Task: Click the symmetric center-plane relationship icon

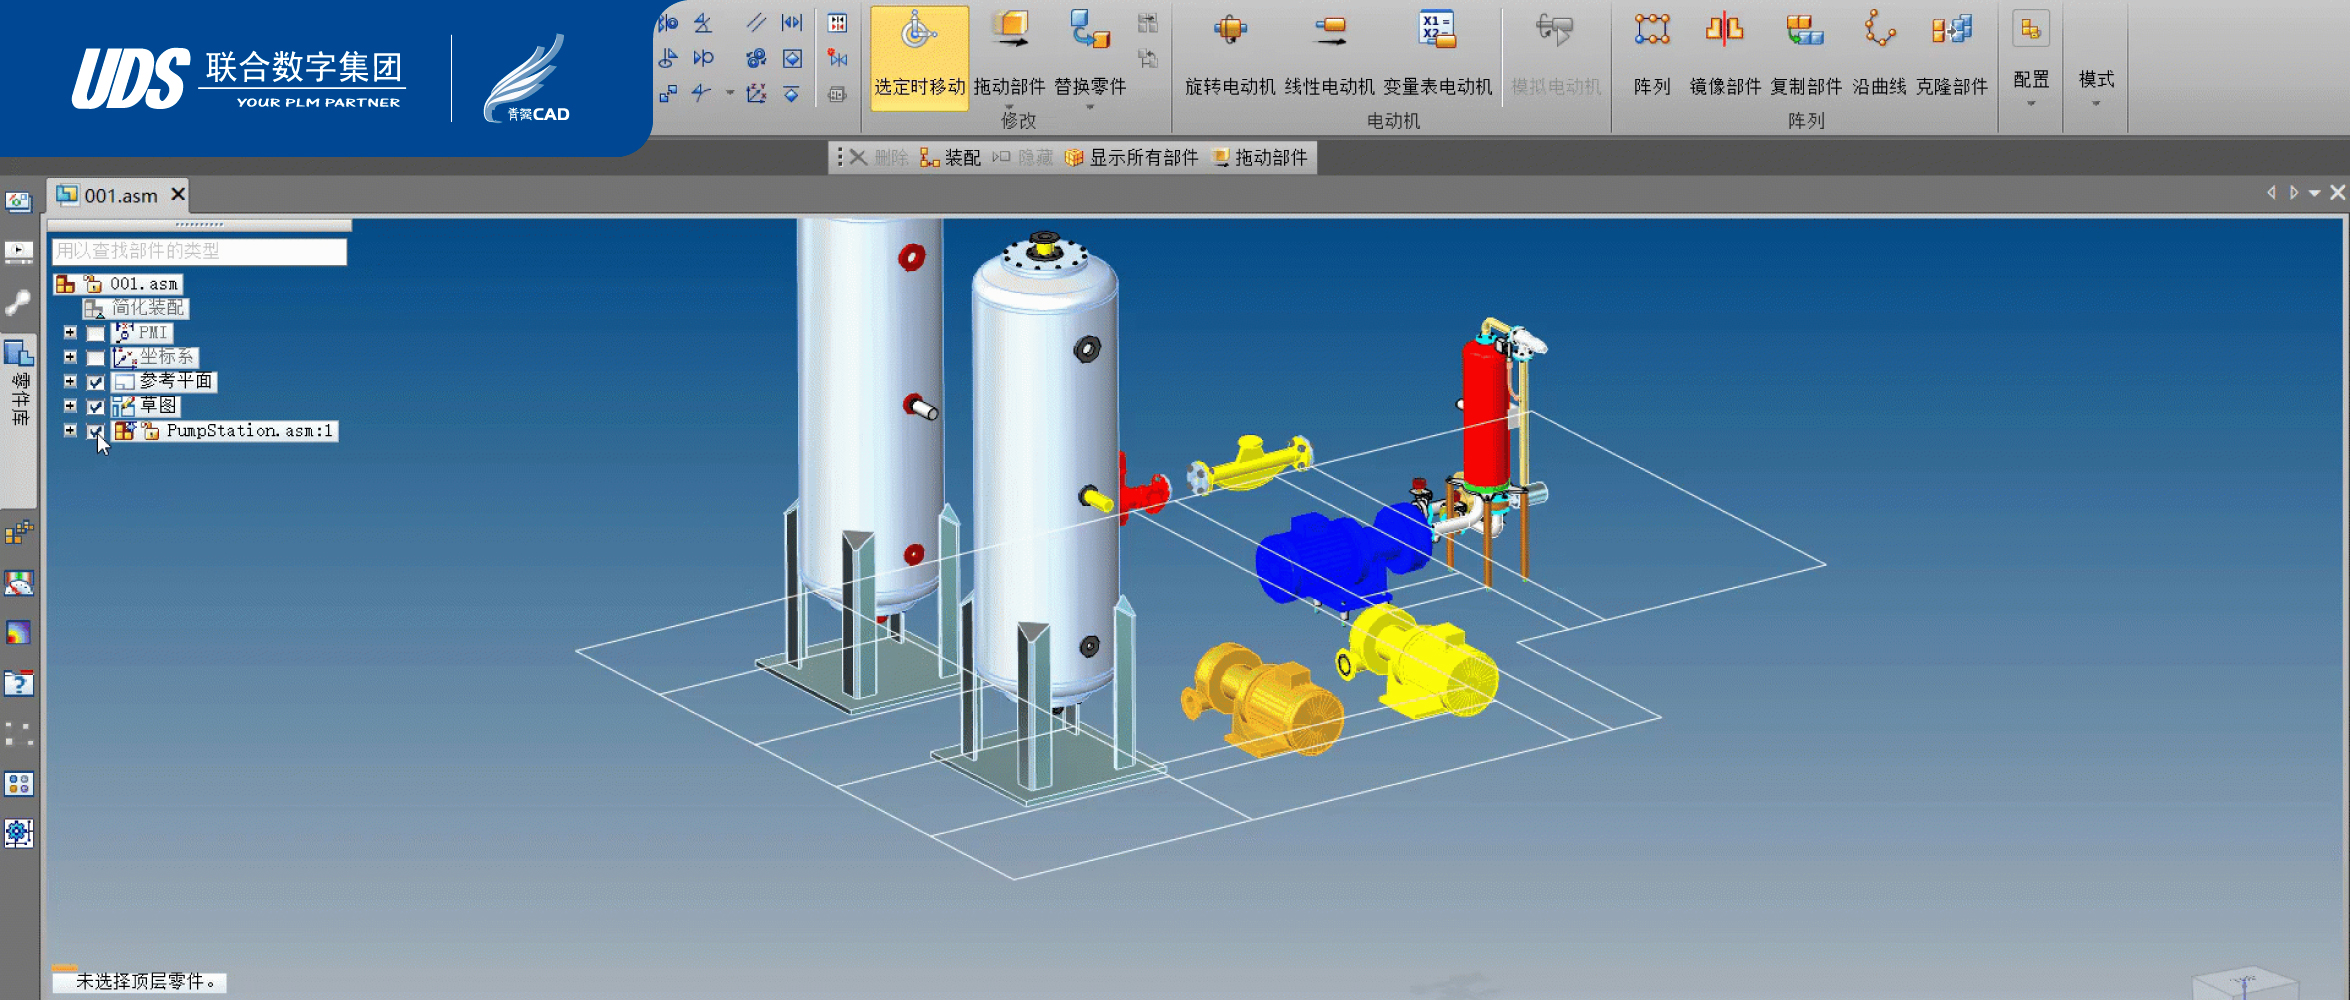Action: point(792,23)
